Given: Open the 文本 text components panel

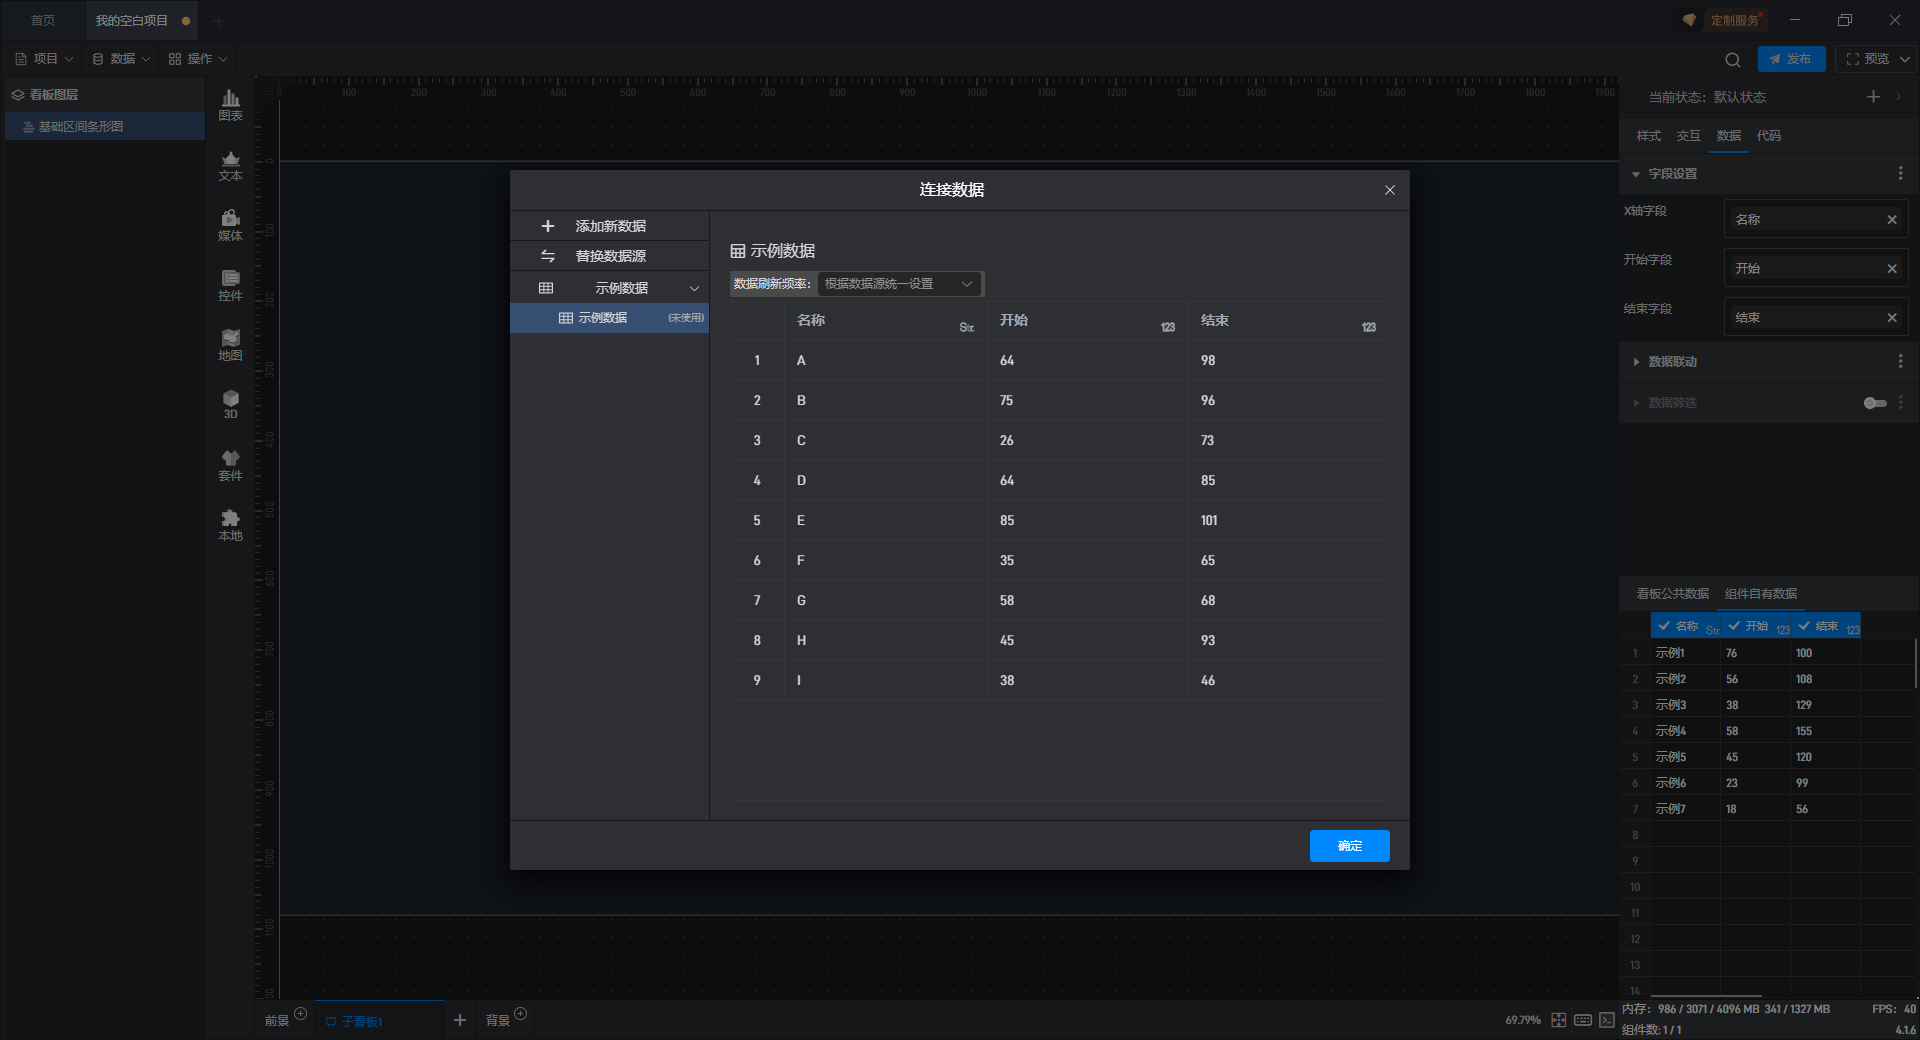Looking at the screenshot, I should click(230, 165).
